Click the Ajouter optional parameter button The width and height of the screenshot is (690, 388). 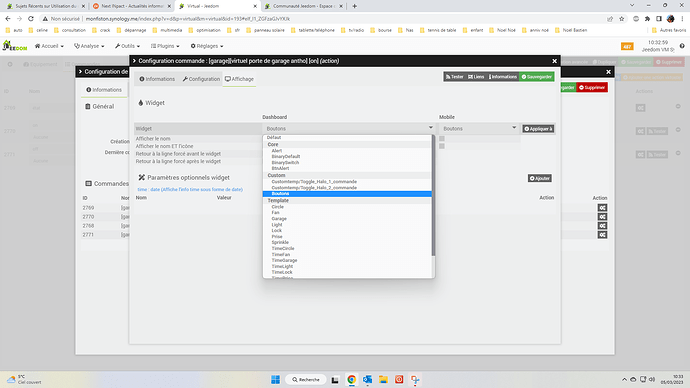[540, 178]
